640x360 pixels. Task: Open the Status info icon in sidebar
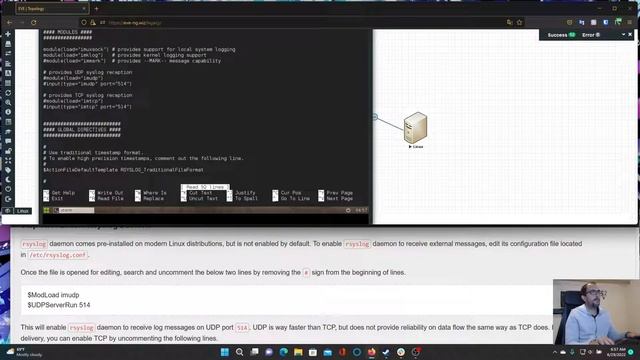pos(8,112)
